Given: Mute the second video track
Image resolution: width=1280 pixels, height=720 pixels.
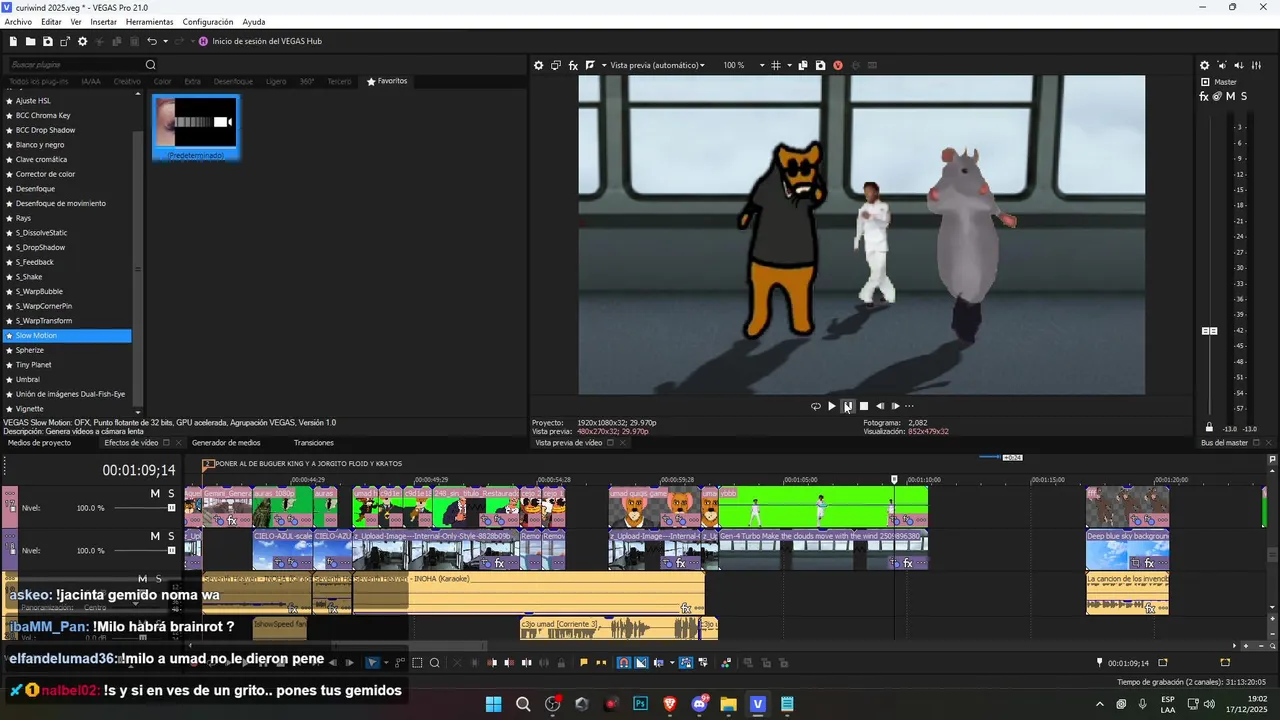Looking at the screenshot, I should (x=155, y=536).
